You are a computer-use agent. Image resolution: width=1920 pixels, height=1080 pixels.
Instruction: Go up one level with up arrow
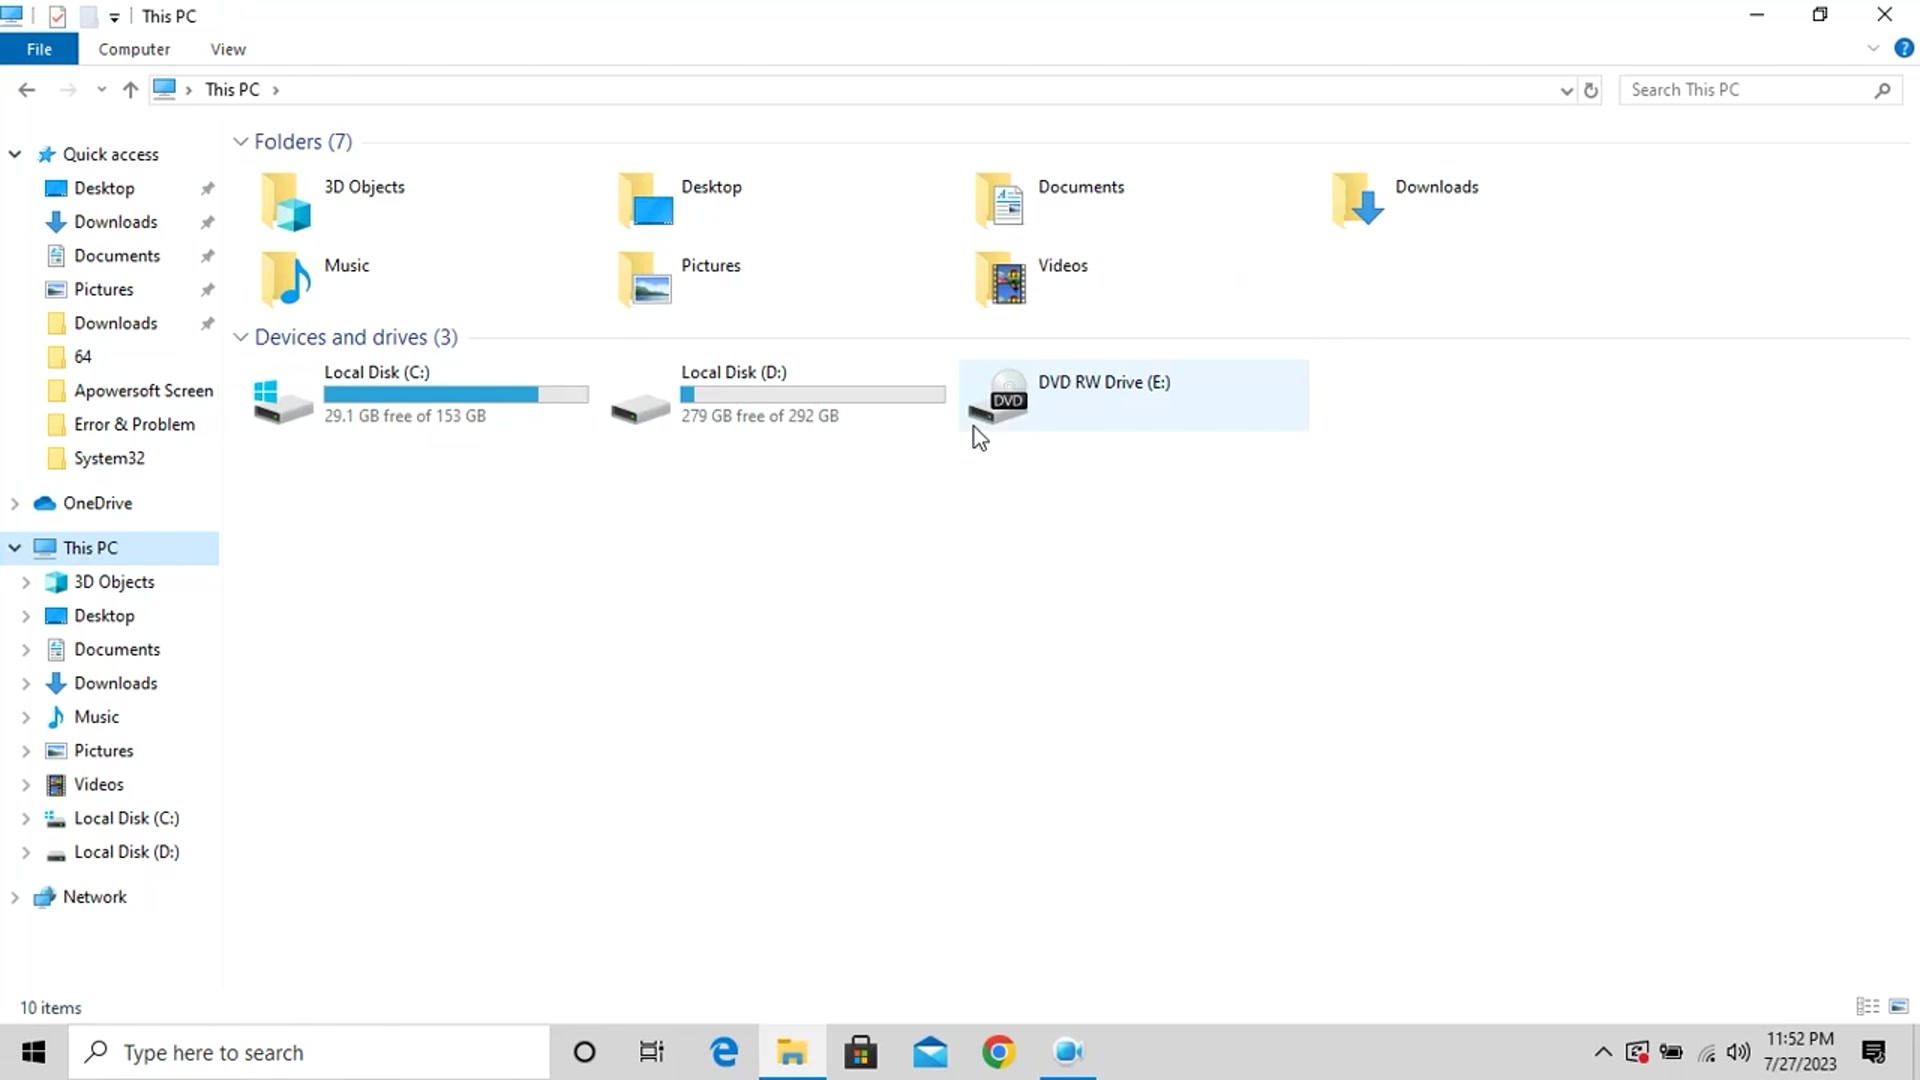[130, 90]
